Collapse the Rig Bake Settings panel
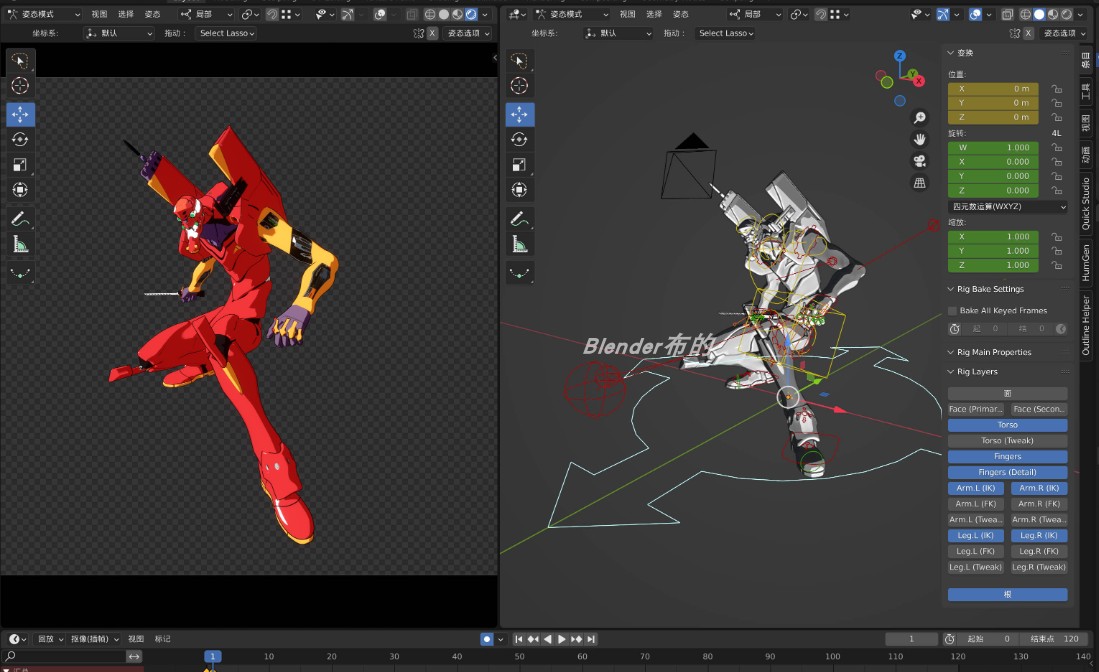The height and width of the screenshot is (672, 1099). [990, 289]
